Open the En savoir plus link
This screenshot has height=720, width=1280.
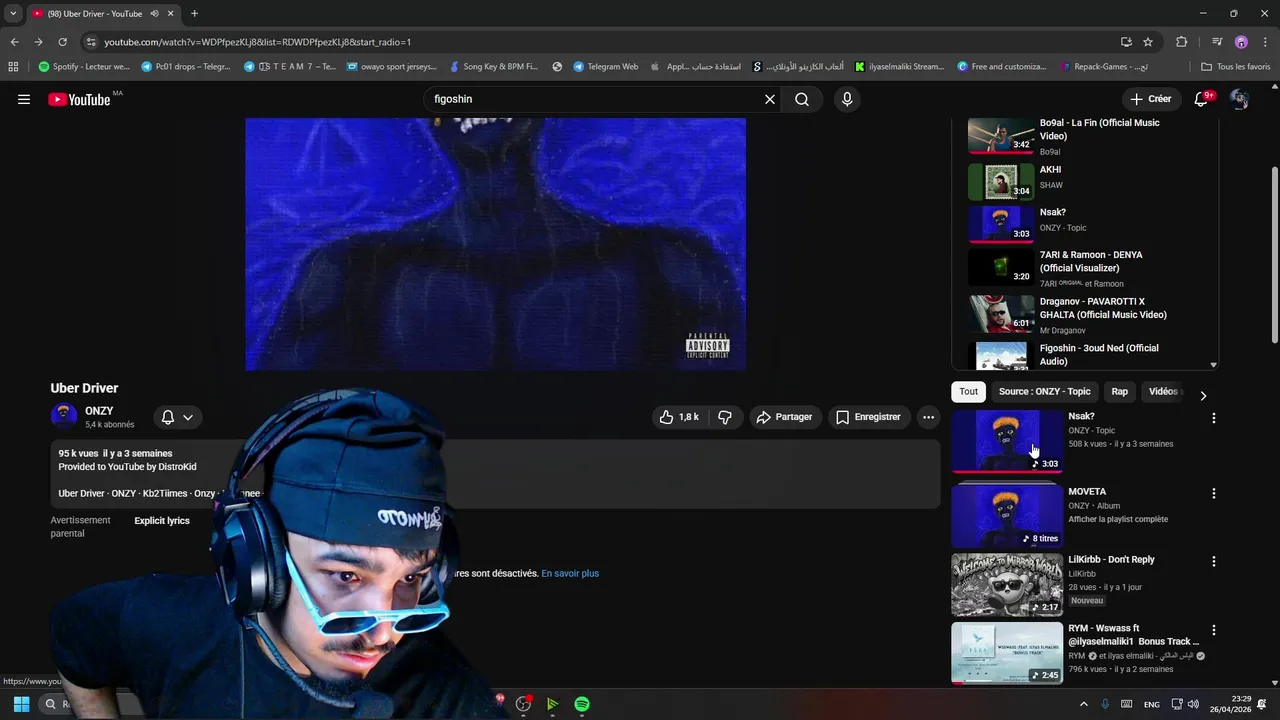570,574
